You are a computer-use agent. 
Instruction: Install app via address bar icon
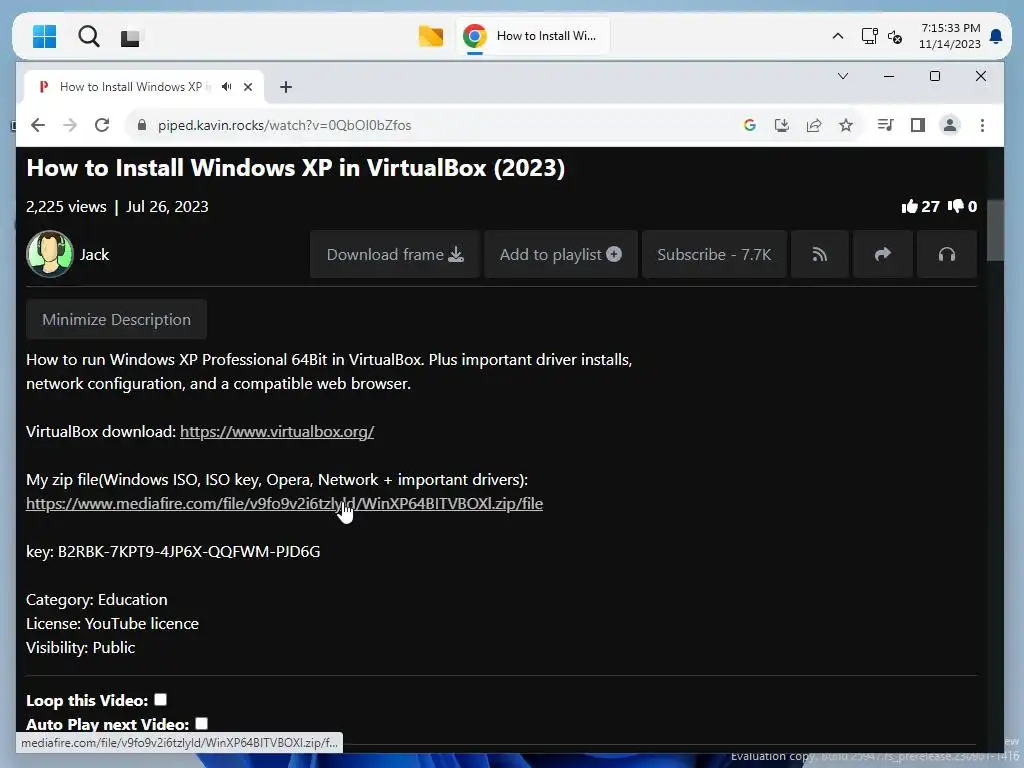click(782, 125)
